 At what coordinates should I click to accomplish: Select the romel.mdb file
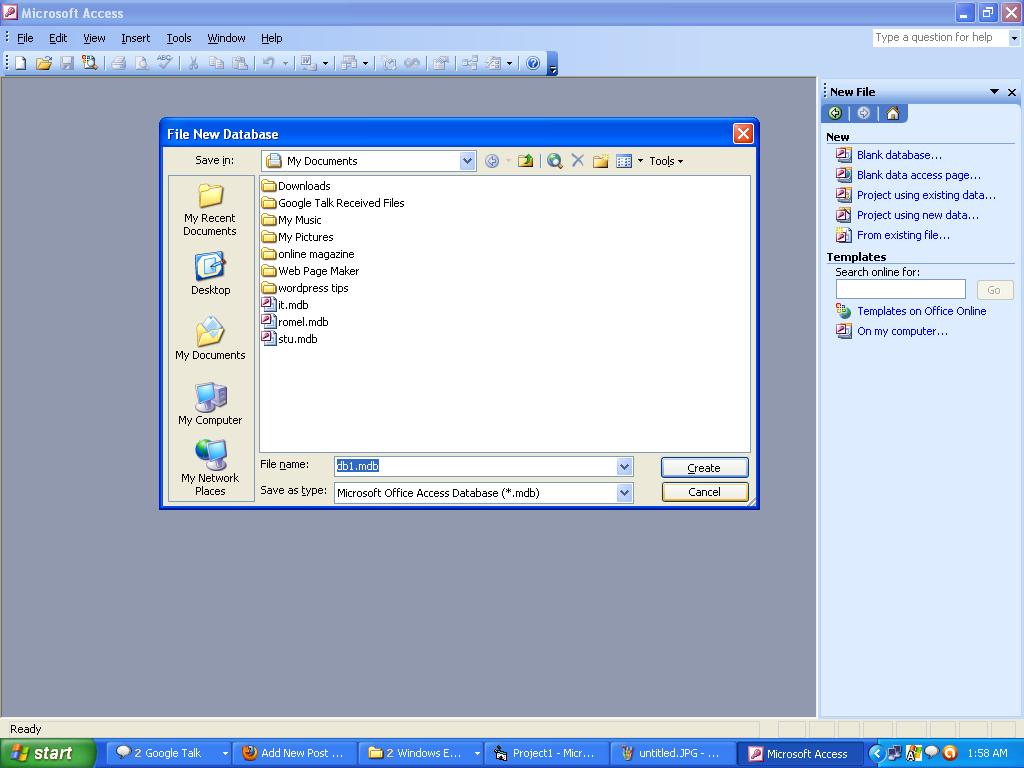click(x=295, y=322)
